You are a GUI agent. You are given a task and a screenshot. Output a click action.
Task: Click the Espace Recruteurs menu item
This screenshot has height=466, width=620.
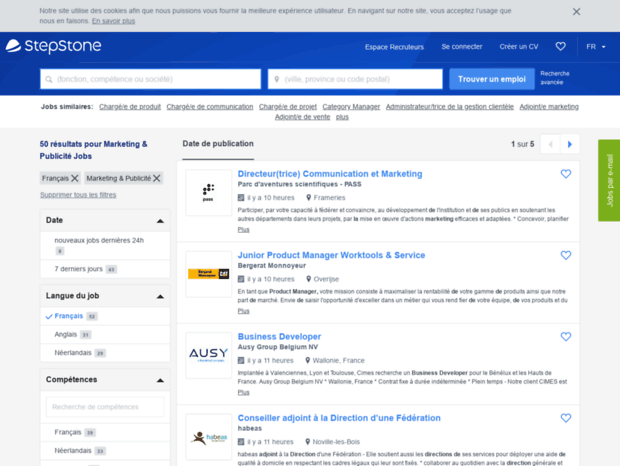394,47
